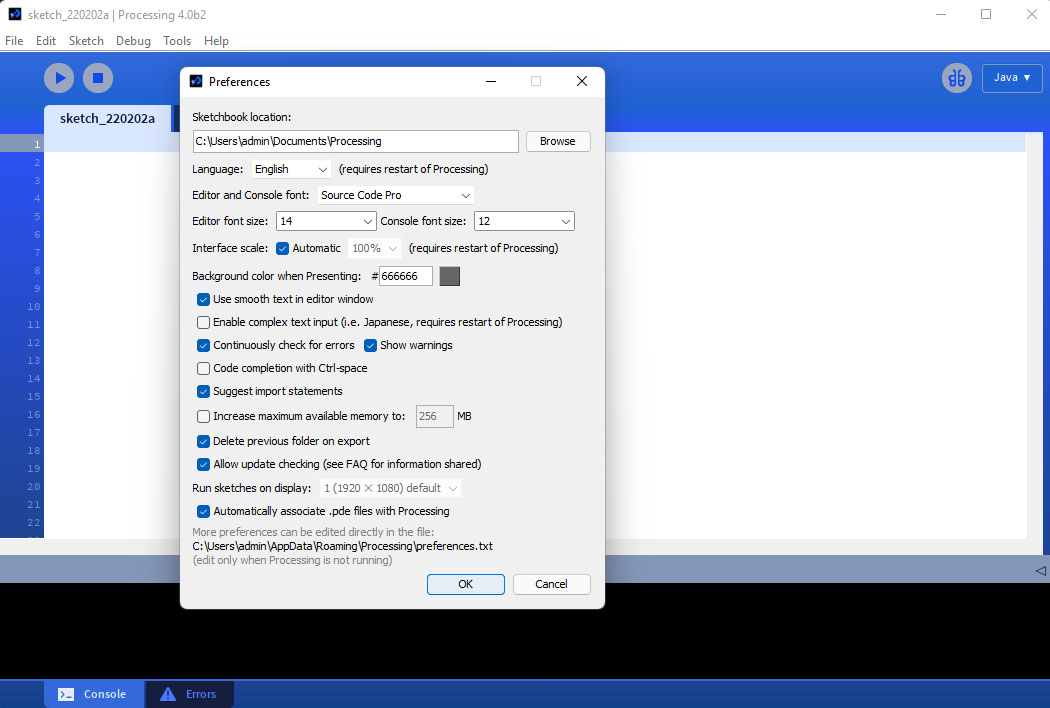Enable Increase maximum available memory checkbox
The width and height of the screenshot is (1050, 708).
pyautogui.click(x=204, y=416)
